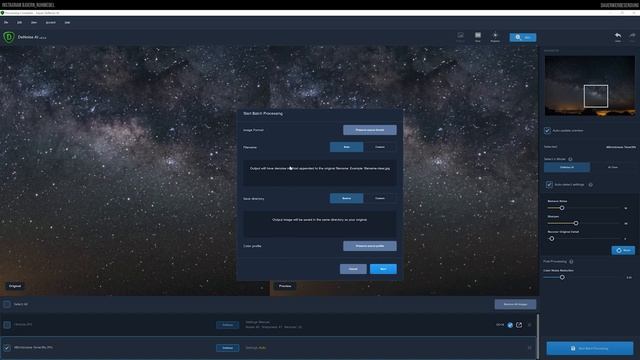
Task: Toggle the first image row checkbox
Action: click(x=7, y=324)
